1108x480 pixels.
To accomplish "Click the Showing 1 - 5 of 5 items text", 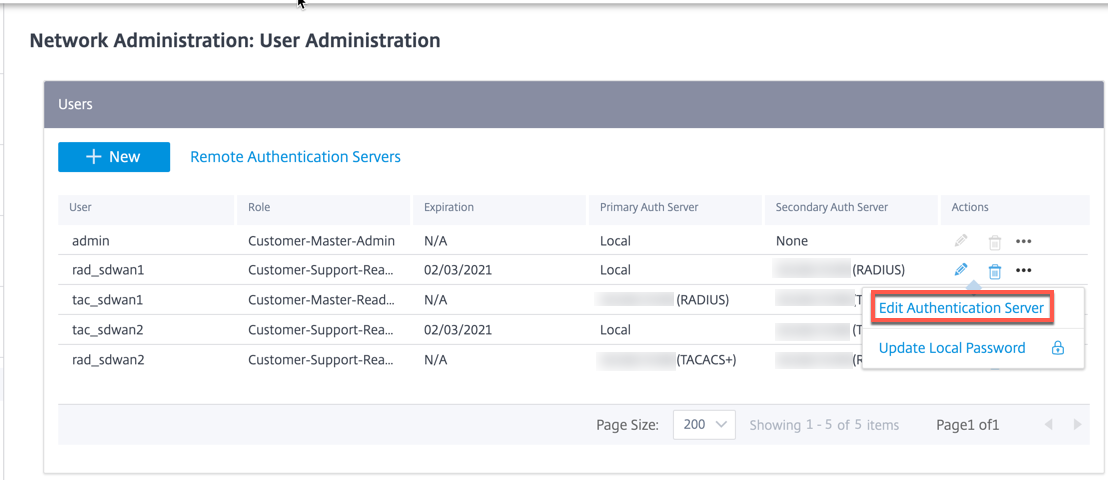I will pos(824,425).
